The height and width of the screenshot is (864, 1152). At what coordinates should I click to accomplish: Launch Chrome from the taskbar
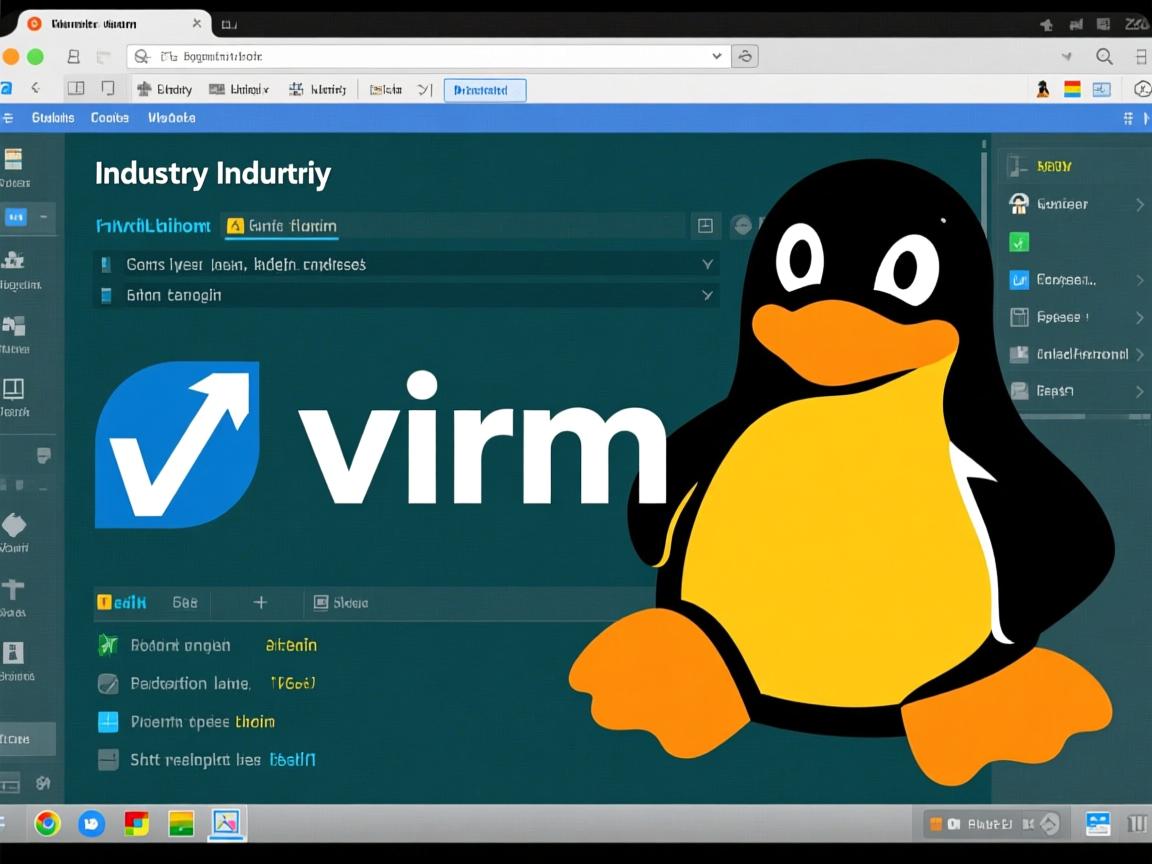(46, 823)
